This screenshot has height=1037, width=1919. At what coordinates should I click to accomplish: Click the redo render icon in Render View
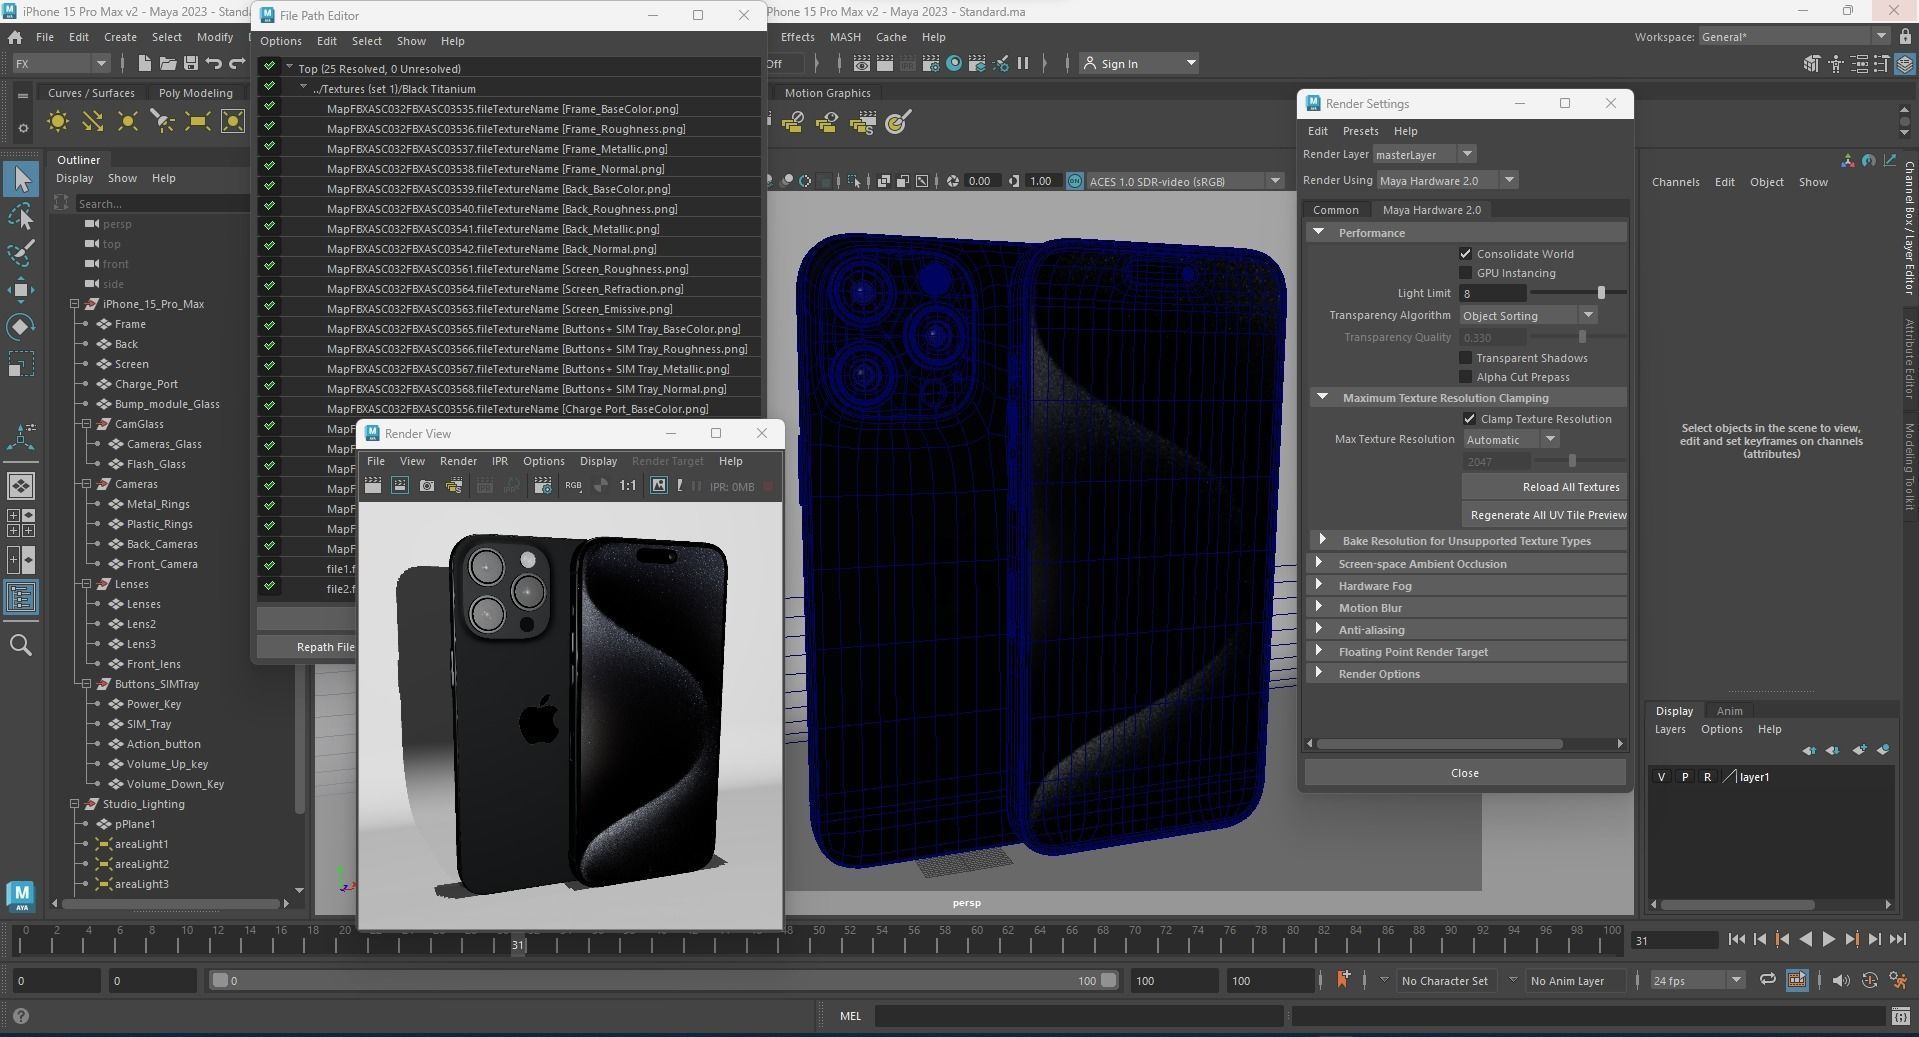tap(373, 486)
